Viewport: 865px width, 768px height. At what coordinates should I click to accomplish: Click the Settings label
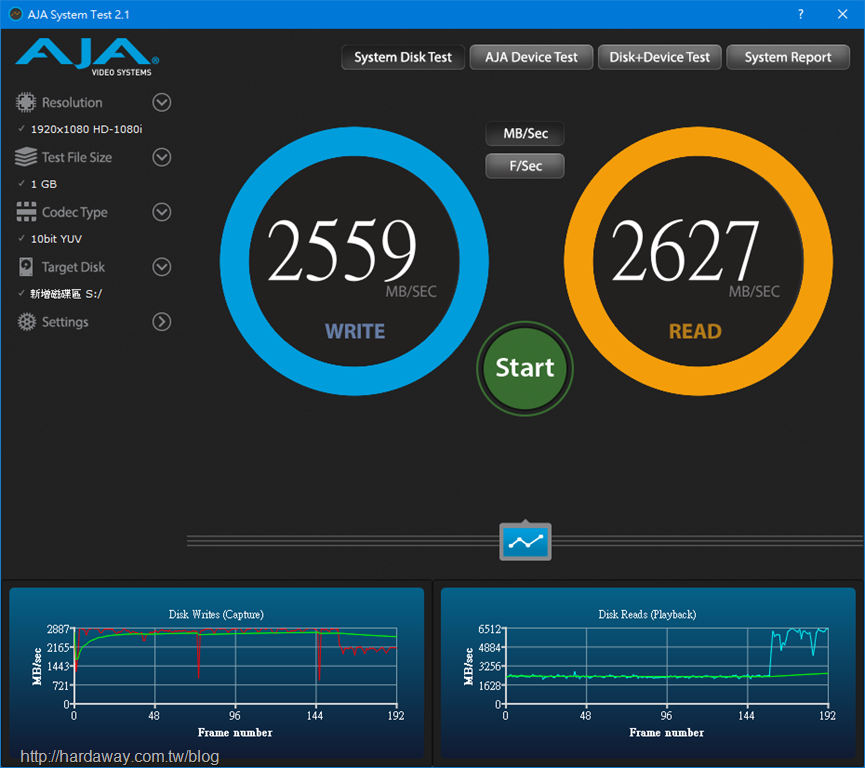[x=65, y=322]
